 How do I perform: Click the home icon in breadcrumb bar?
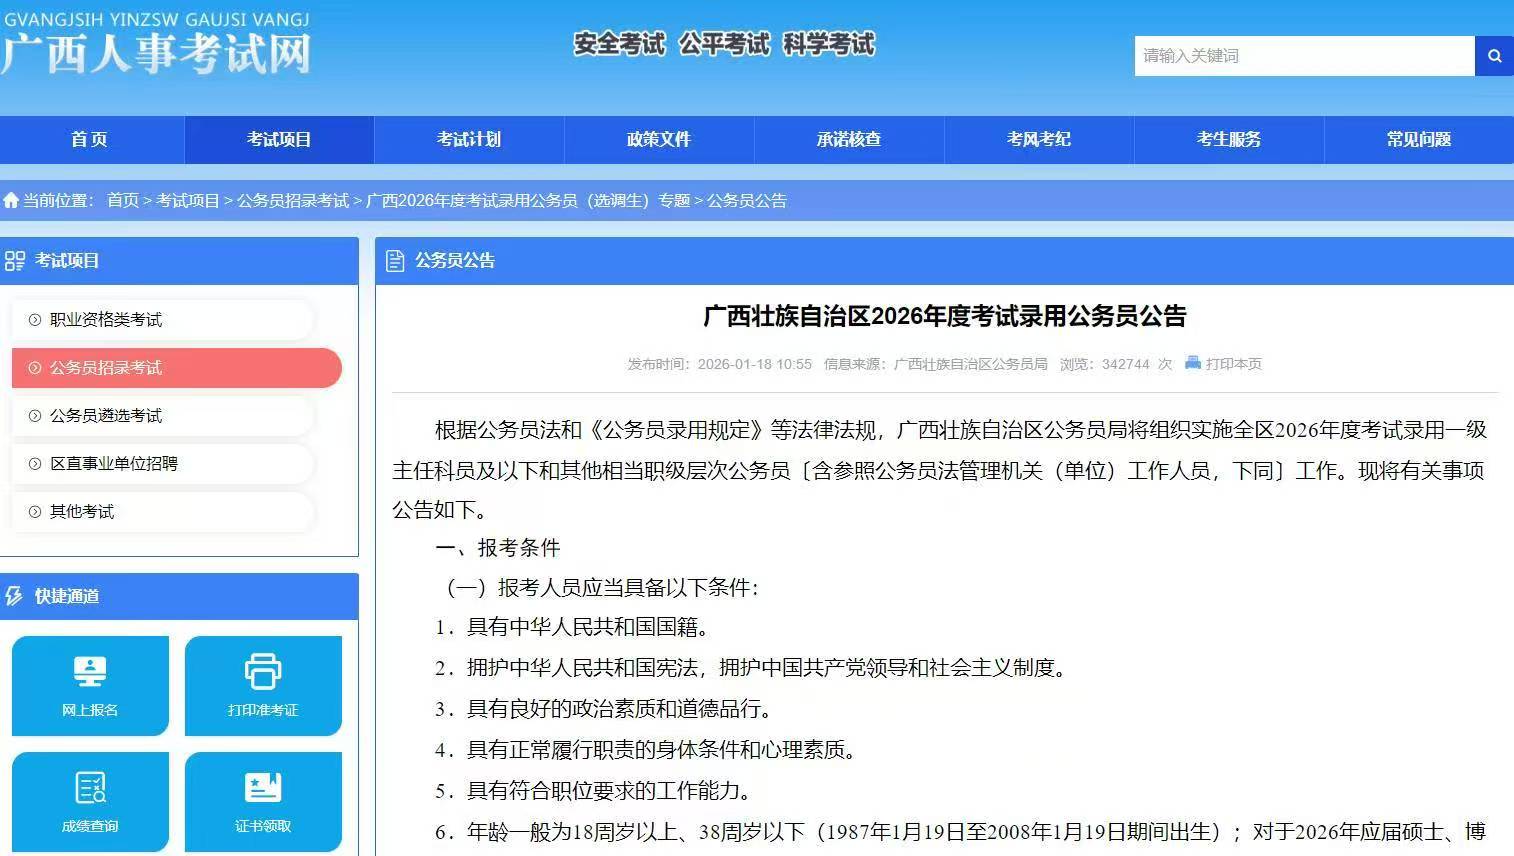pyautogui.click(x=11, y=200)
